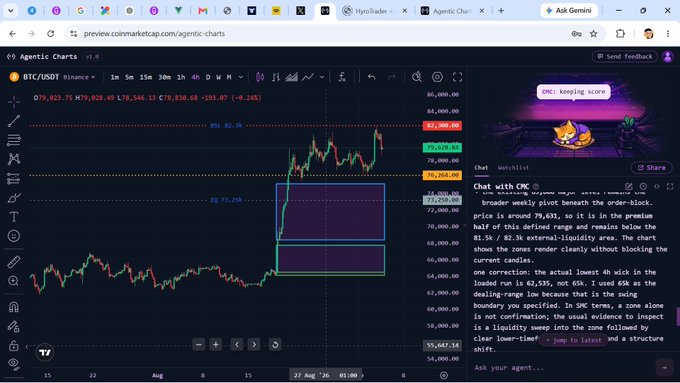This screenshot has width=680, height=383.
Task: Reset the chart view
Action: tap(275, 345)
